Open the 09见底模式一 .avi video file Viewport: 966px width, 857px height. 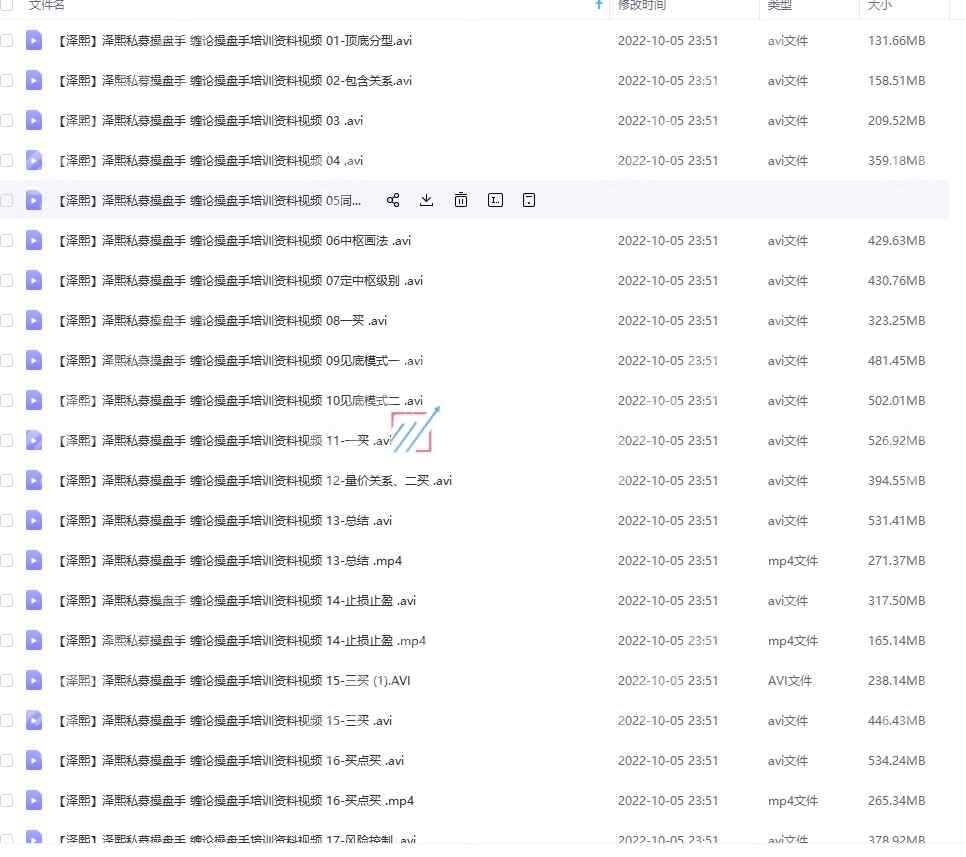[x=240, y=361]
